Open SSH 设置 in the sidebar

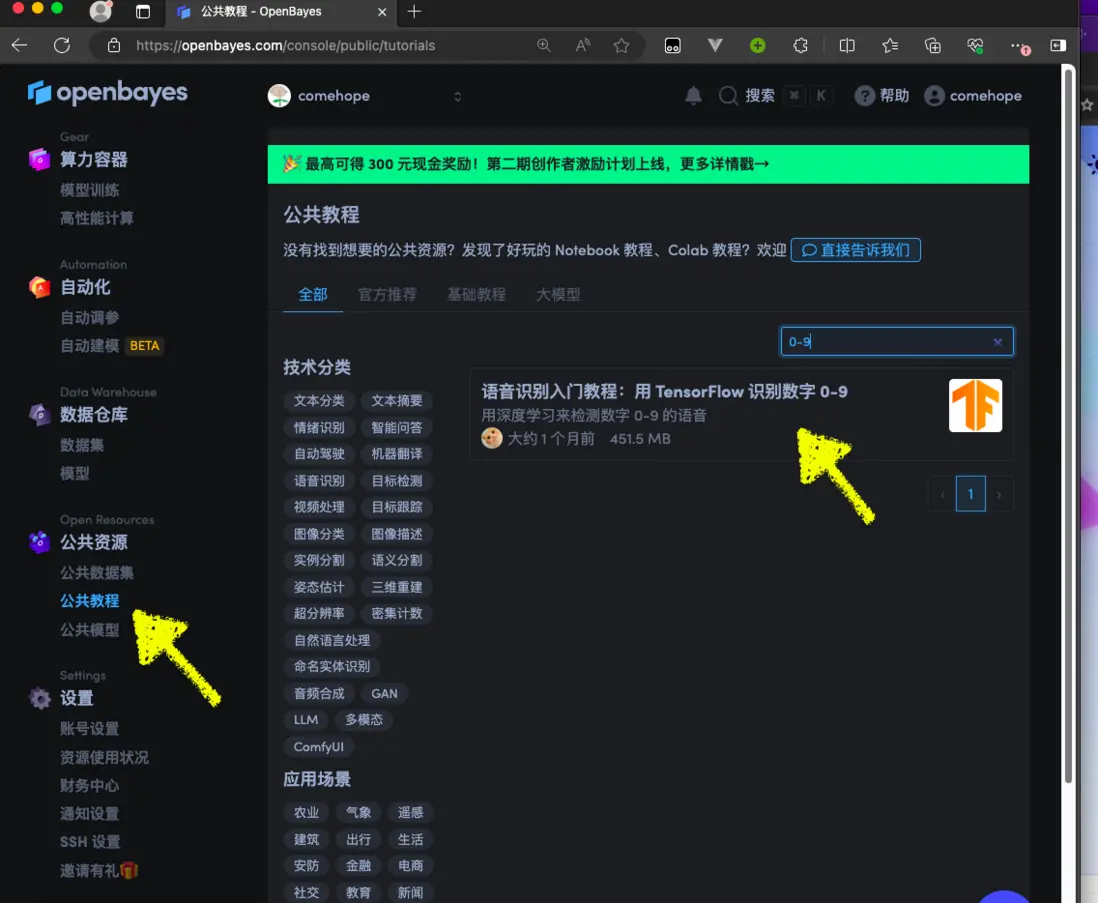pyautogui.click(x=90, y=842)
